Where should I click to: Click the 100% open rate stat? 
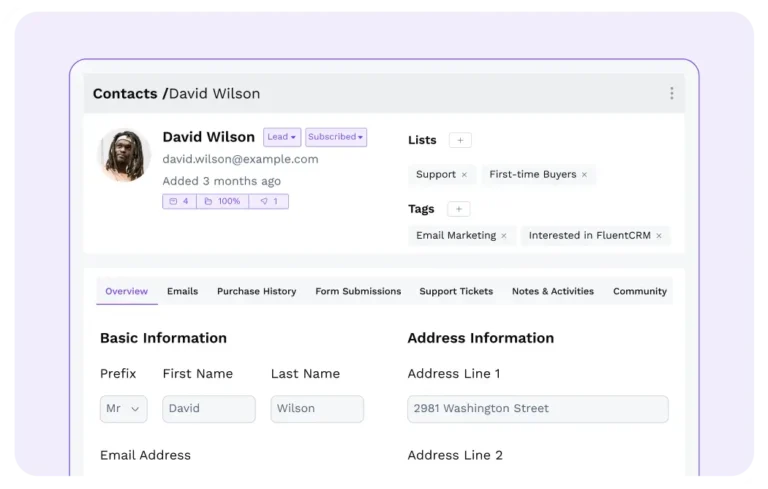click(x=222, y=201)
